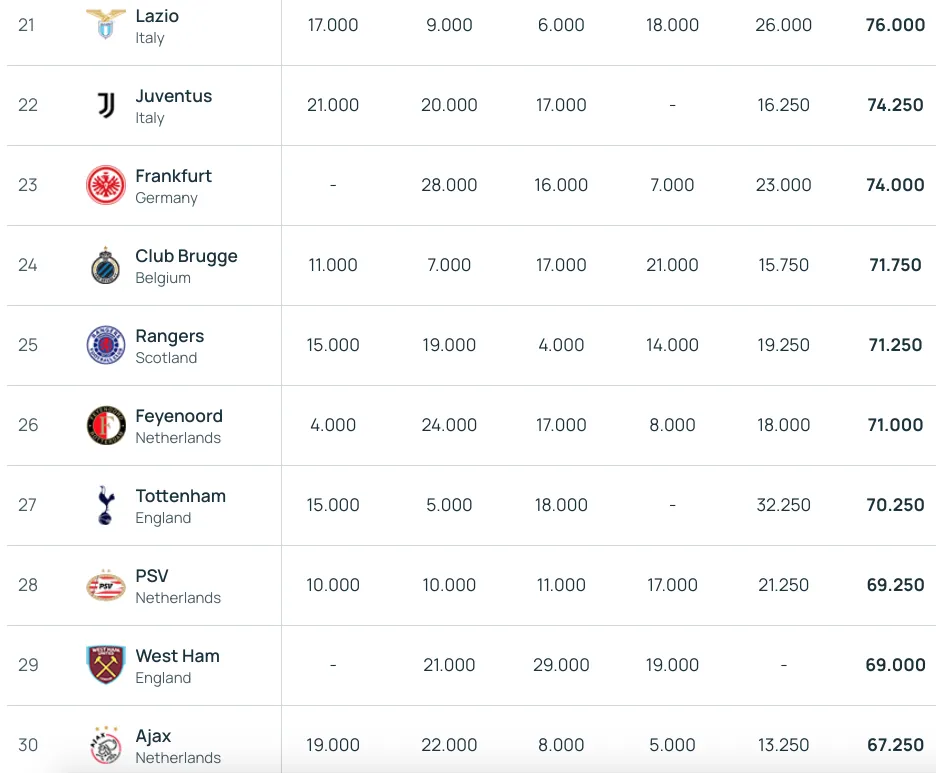
Task: Click the Lazio club crest
Action: [x=106, y=24]
